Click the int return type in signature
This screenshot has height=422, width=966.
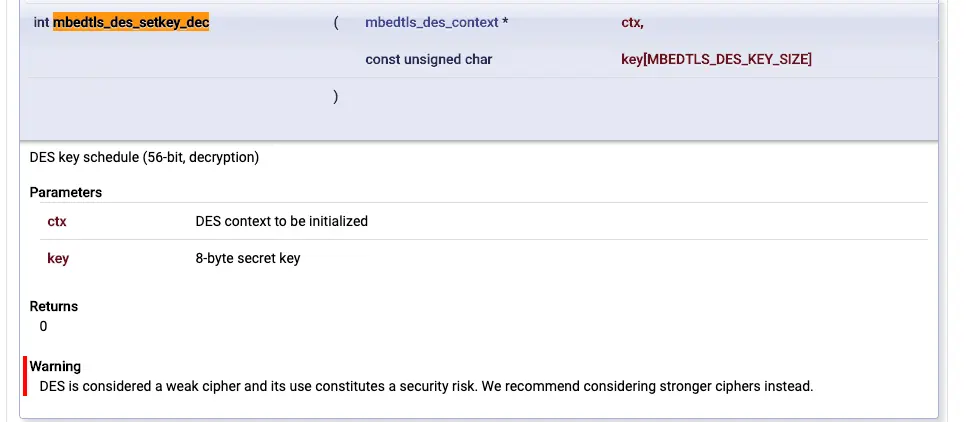point(41,23)
